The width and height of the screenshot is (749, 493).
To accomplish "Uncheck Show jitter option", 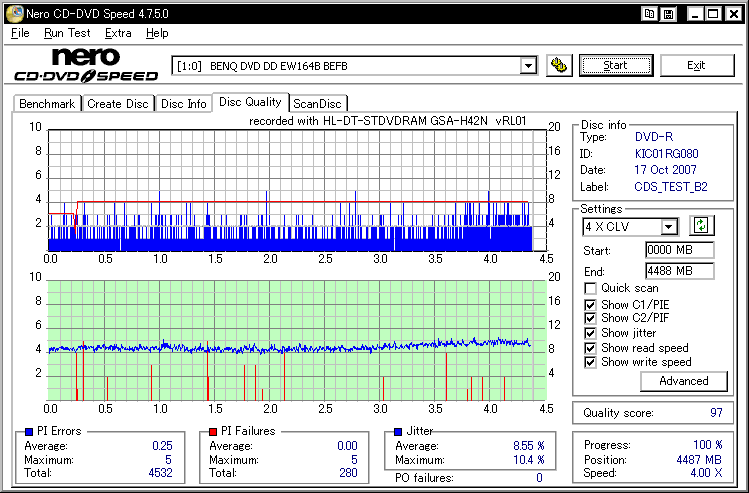I will (x=590, y=333).
